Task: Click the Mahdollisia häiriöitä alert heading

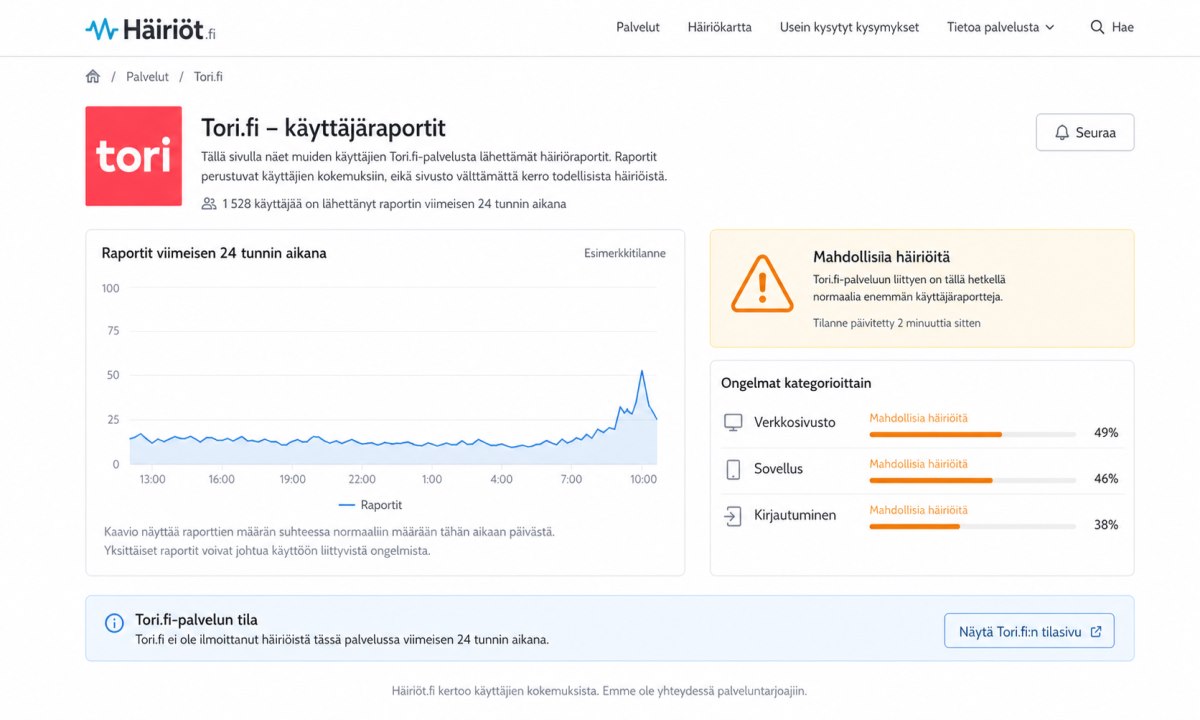Action: (882, 257)
